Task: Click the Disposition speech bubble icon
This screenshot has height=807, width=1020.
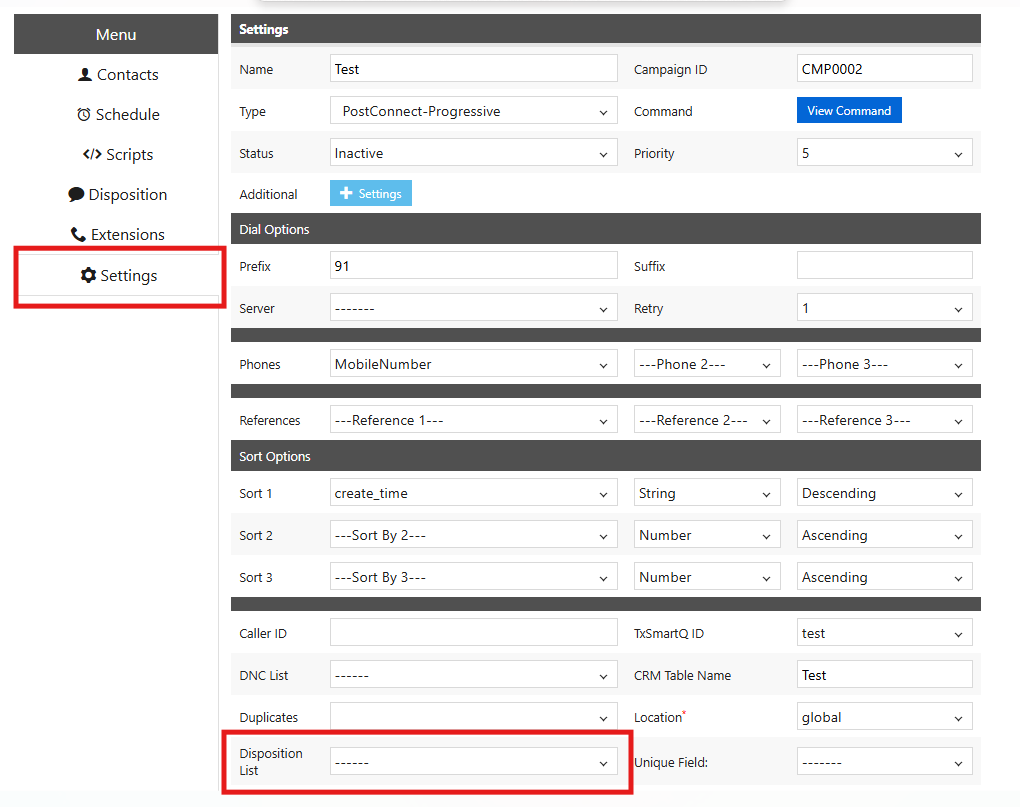Action: pos(76,195)
